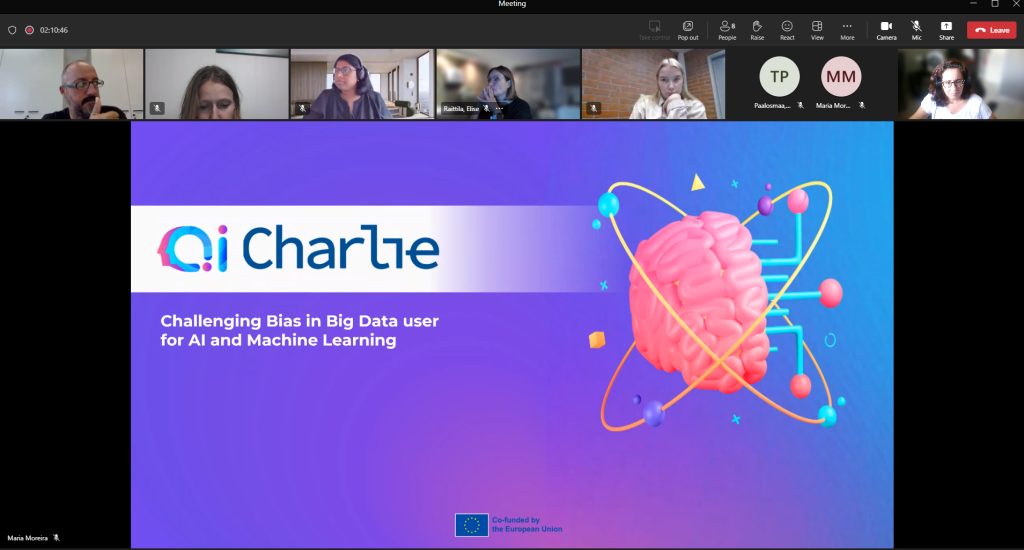1024x550 pixels.
Task: Raise your hand in the meeting
Action: click(757, 28)
